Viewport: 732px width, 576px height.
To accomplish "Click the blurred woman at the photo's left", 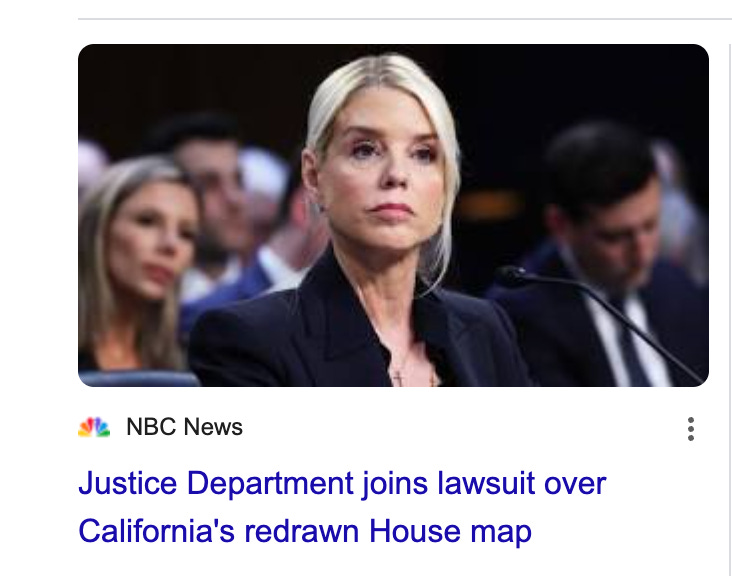I will point(135,266).
